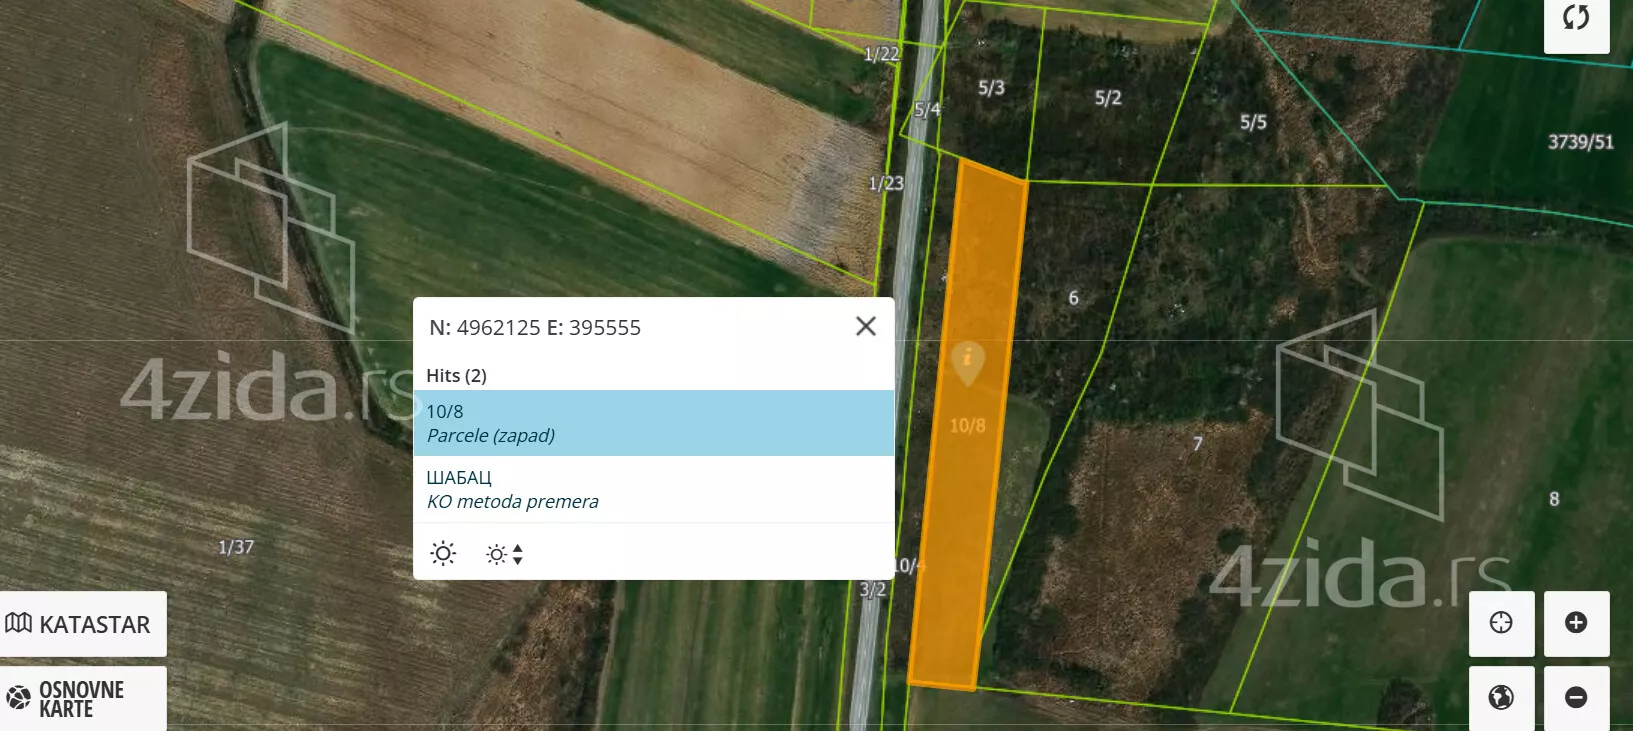Click the globe full-extent icon
The width and height of the screenshot is (1633, 731).
coord(1501,697)
